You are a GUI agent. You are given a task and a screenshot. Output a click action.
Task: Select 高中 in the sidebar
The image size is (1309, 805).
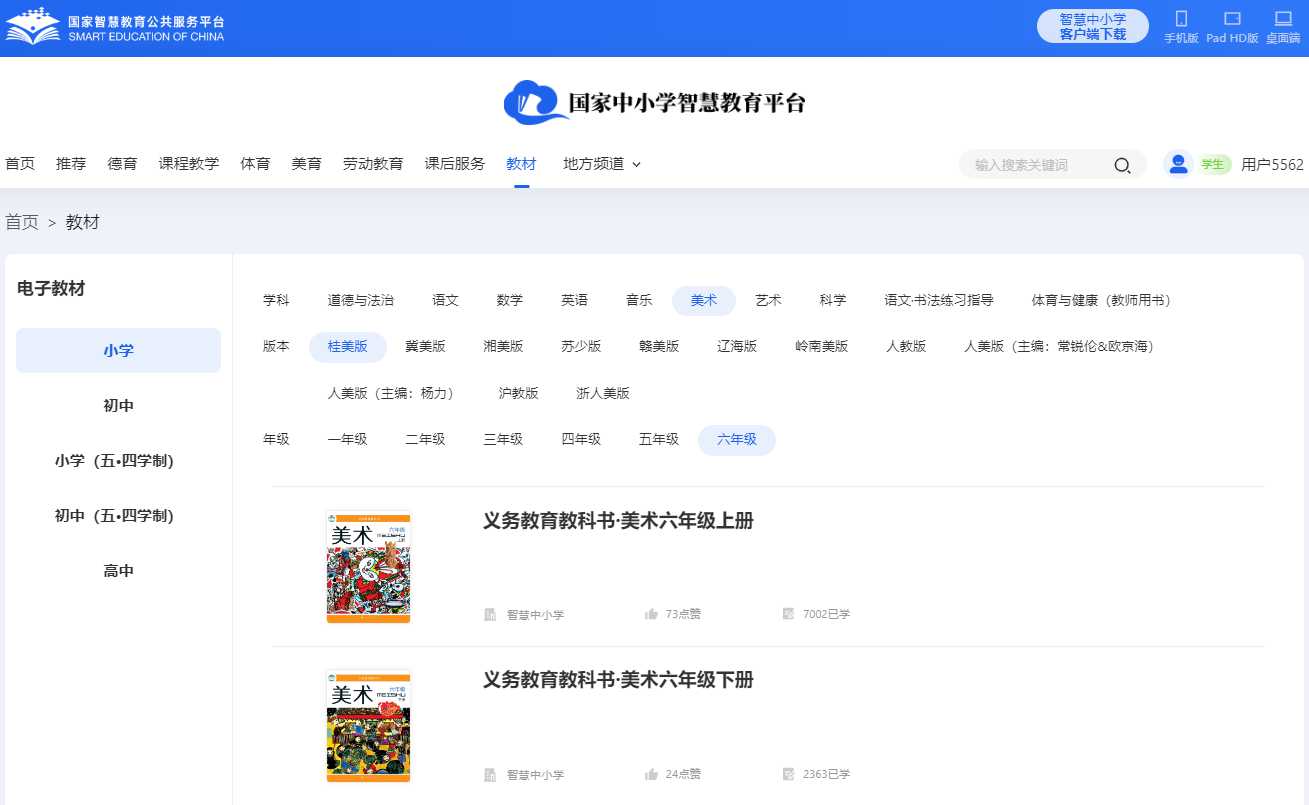[x=118, y=571]
